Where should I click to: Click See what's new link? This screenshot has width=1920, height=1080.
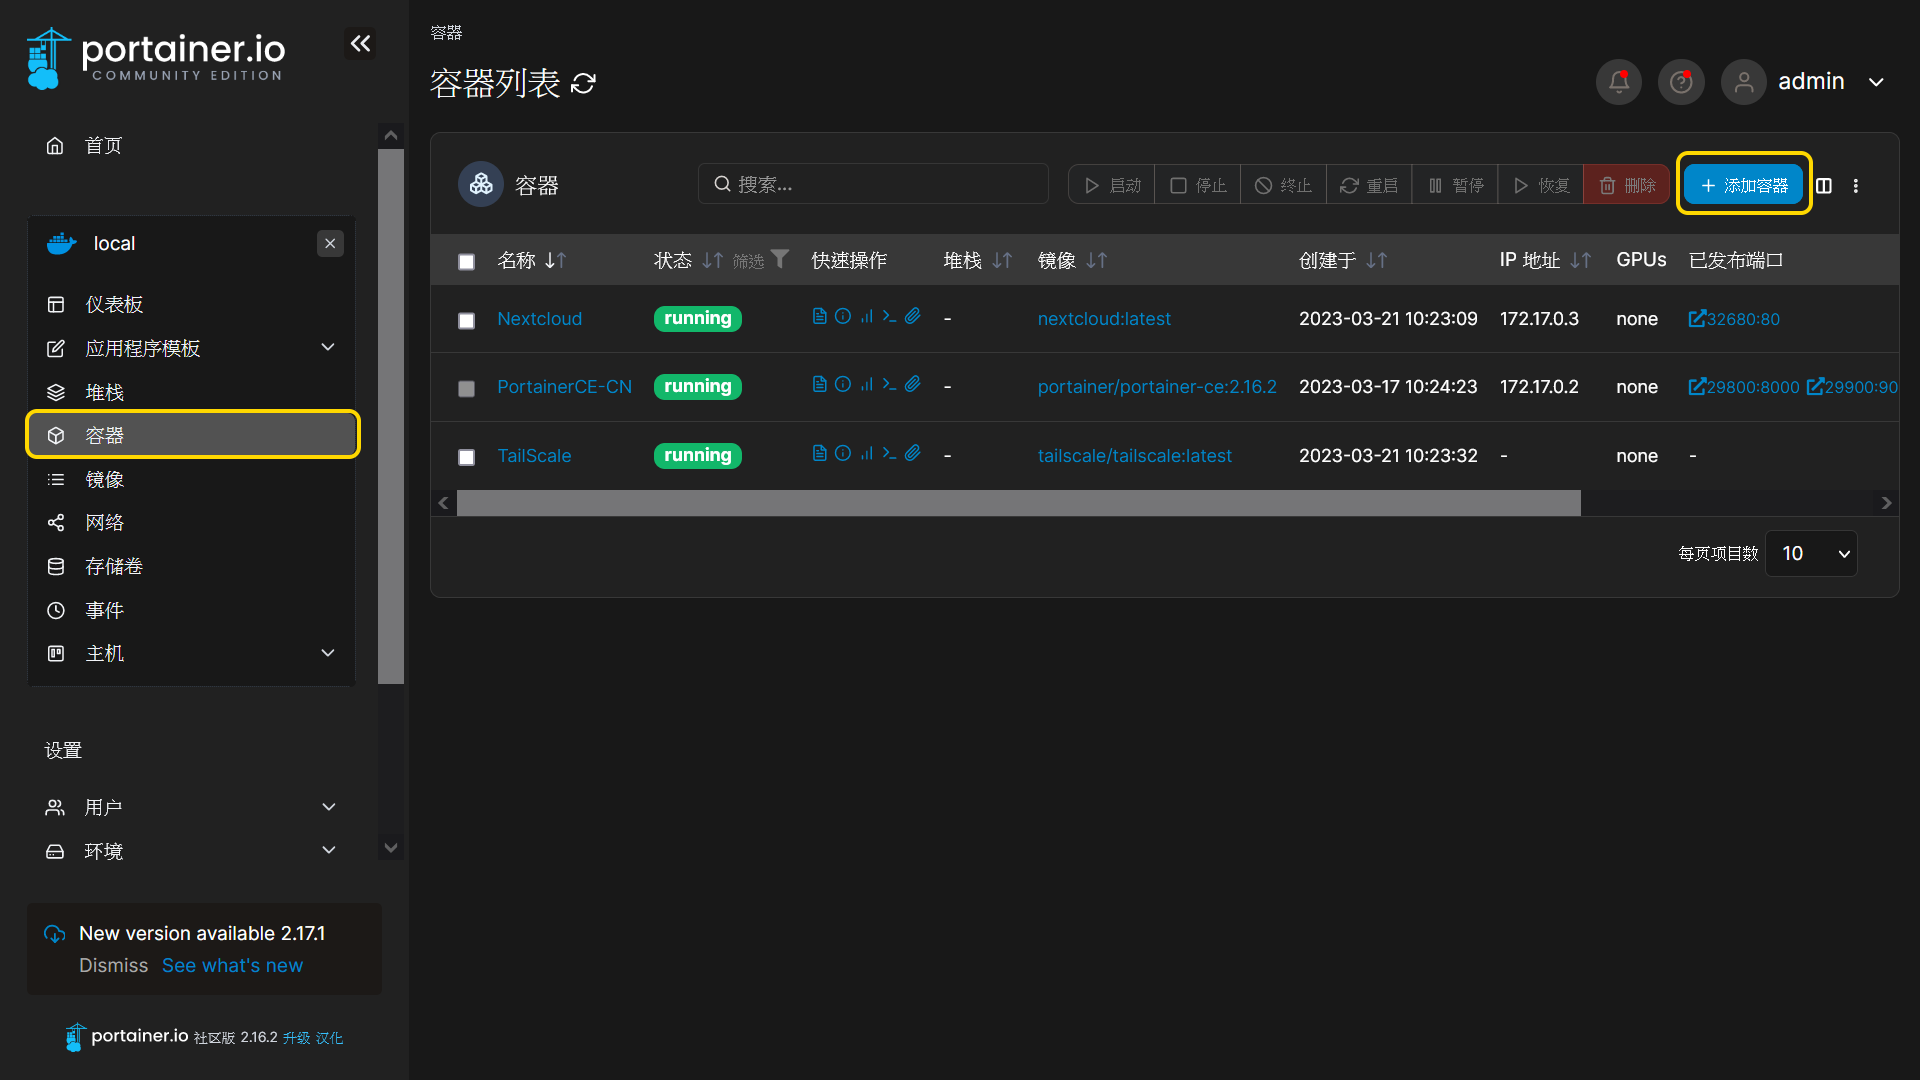click(232, 965)
